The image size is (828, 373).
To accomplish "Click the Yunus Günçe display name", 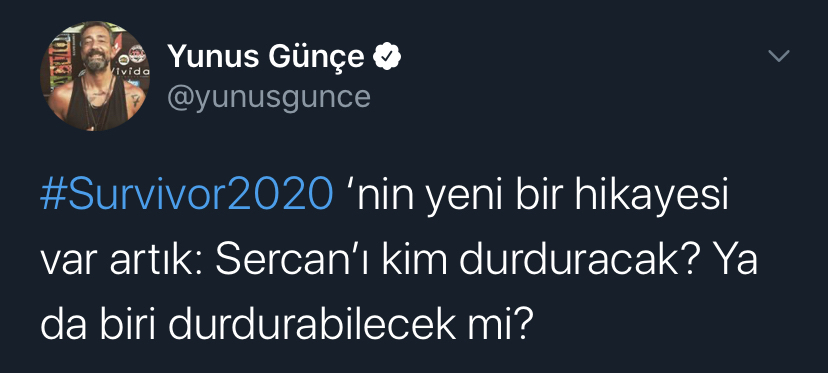I will pos(266,57).
